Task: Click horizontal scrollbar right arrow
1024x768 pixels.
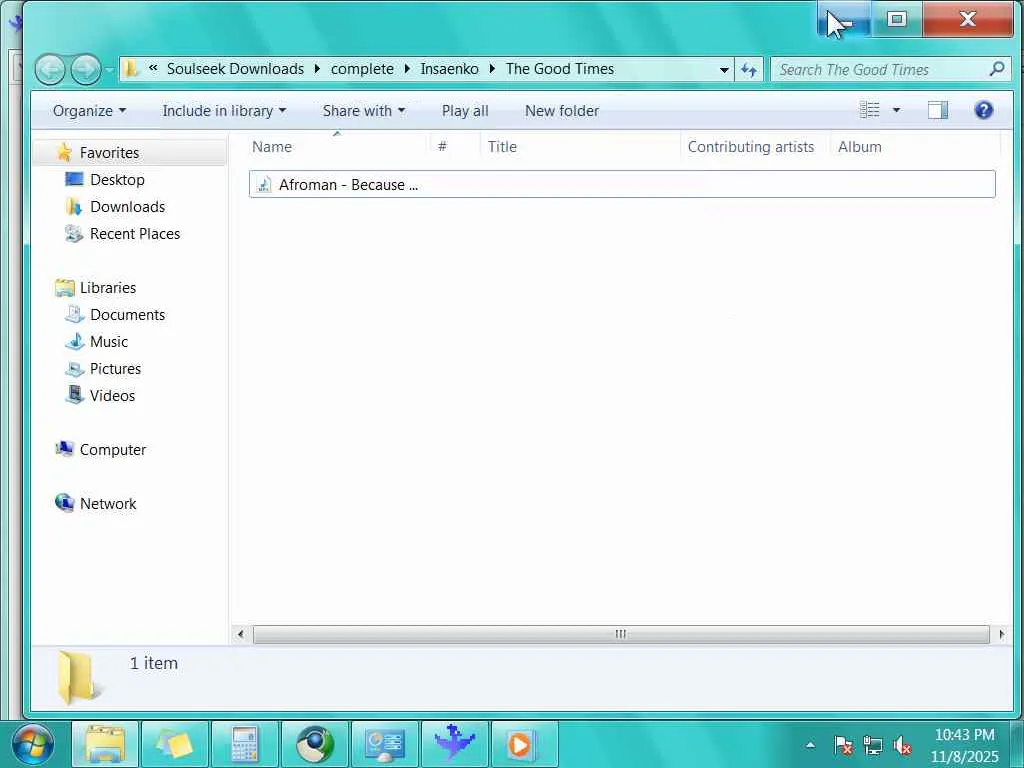Action: (1002, 634)
